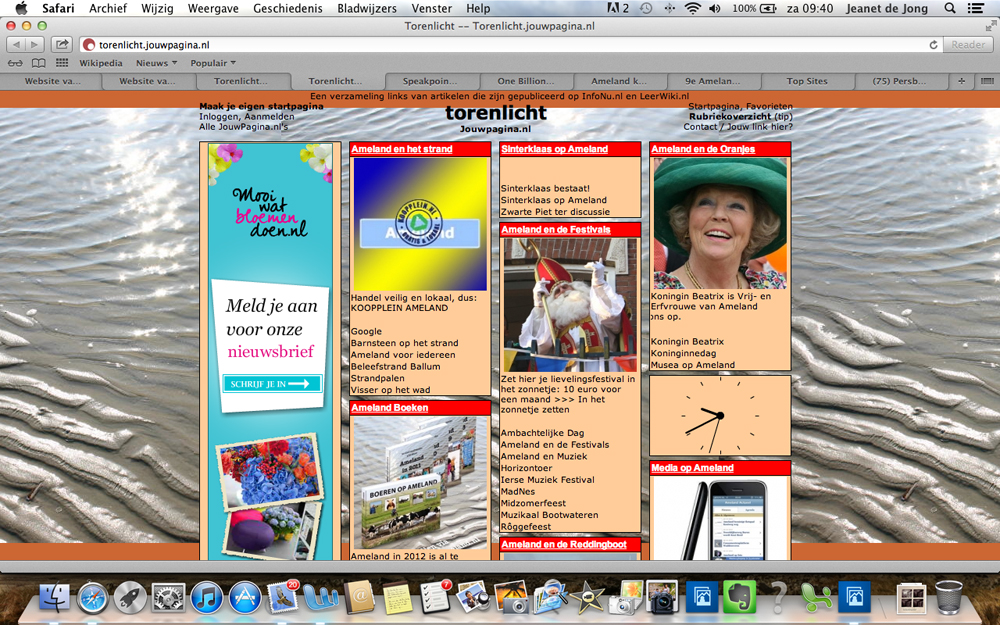
Task: Launch Safari compass icon in the Dock
Action: pyautogui.click(x=92, y=598)
